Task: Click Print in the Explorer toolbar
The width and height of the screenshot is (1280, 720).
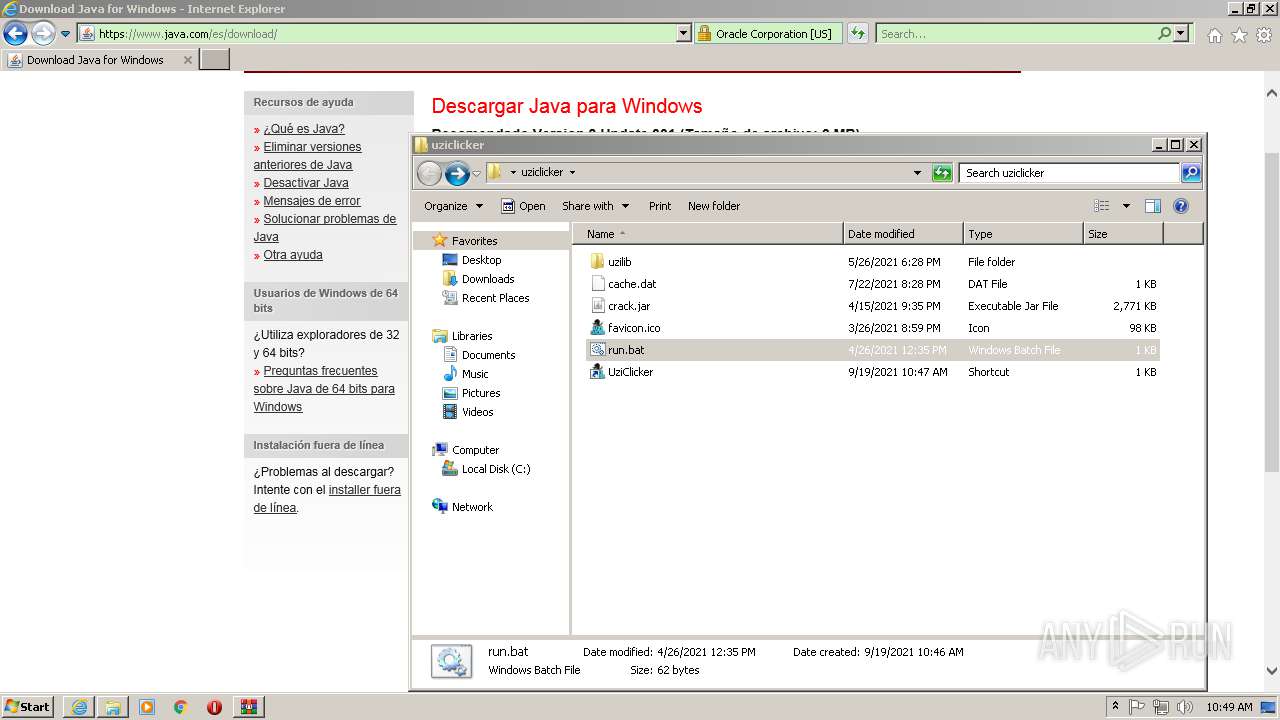Action: tap(660, 206)
